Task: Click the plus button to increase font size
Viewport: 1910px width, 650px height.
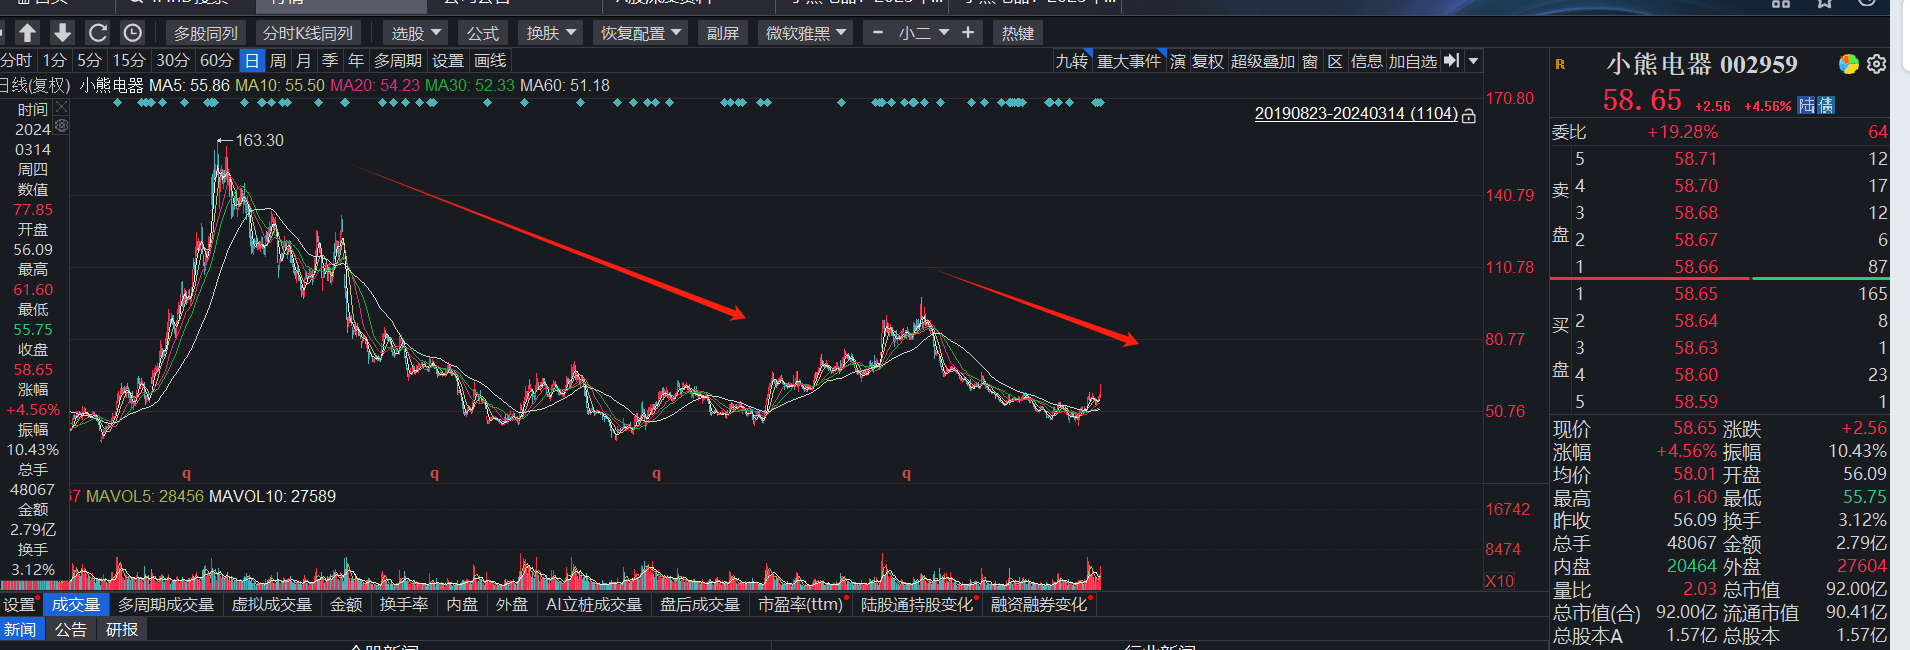Action: tap(968, 33)
